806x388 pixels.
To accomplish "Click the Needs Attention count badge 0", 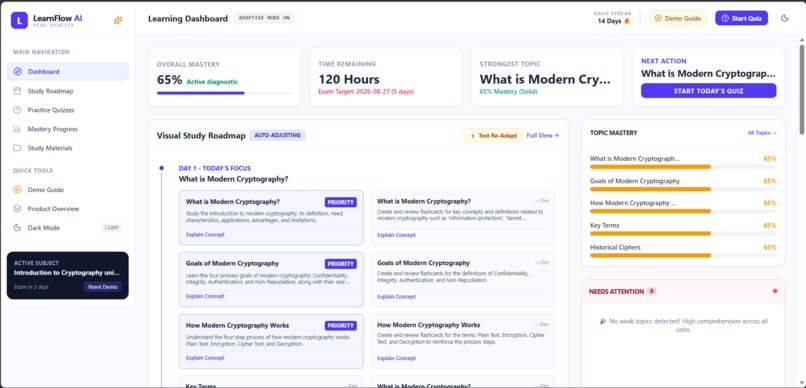I will [x=651, y=291].
